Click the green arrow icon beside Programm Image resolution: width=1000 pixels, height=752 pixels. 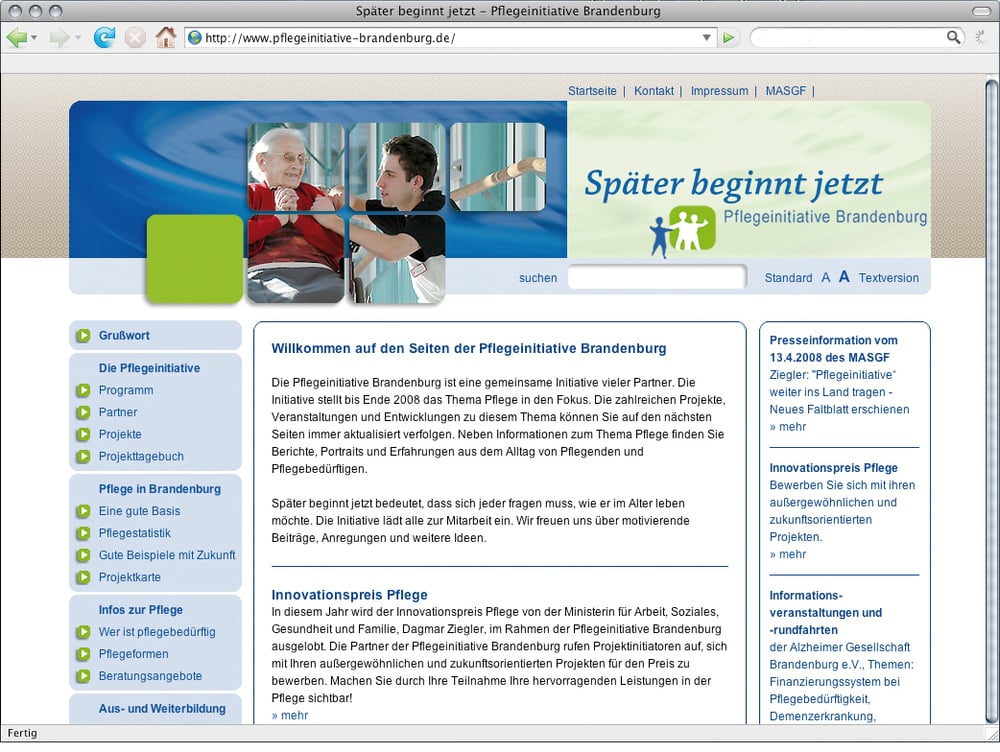83,390
